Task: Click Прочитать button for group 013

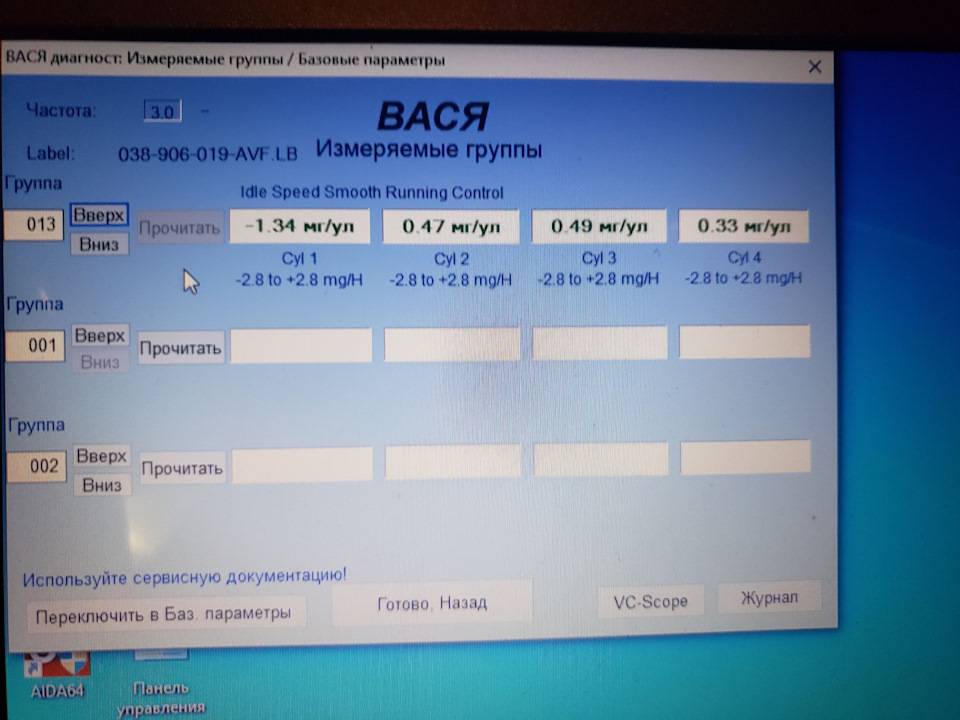Action: coord(180,228)
